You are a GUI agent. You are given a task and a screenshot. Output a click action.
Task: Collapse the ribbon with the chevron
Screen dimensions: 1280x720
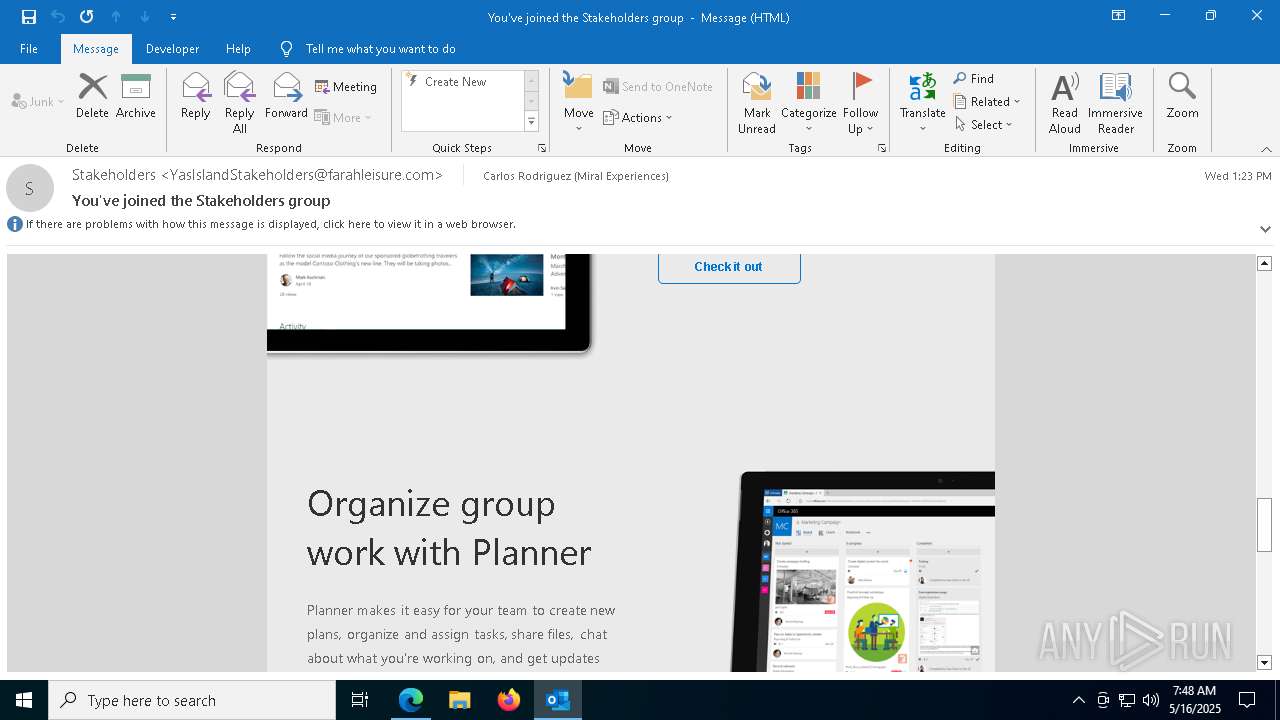[x=1266, y=149]
